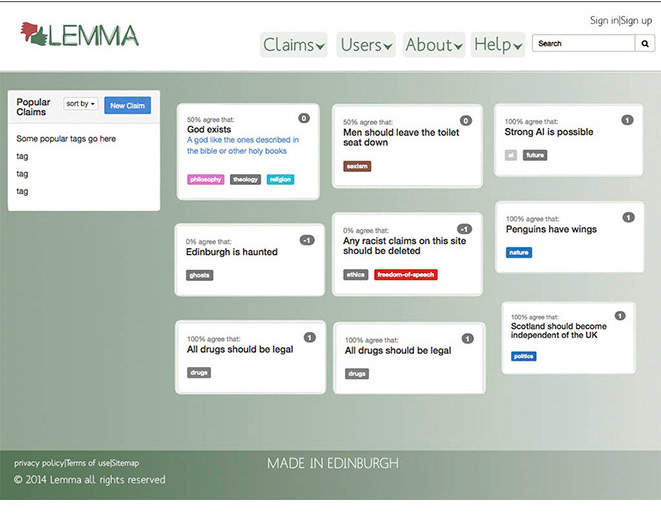Open the Strong AI is possible claim
The width and height of the screenshot is (661, 517).
pyautogui.click(x=549, y=132)
